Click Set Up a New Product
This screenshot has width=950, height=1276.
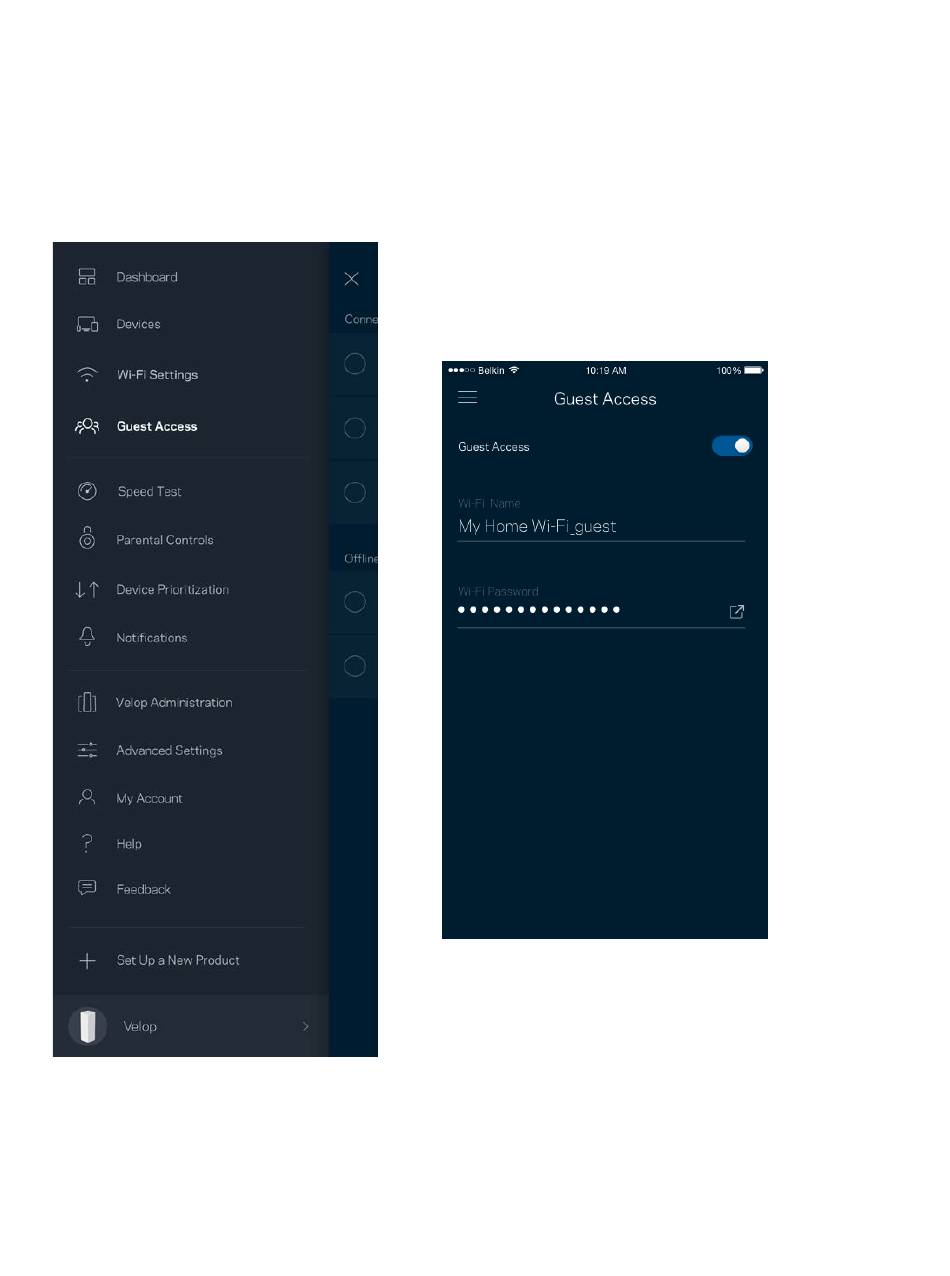point(178,960)
